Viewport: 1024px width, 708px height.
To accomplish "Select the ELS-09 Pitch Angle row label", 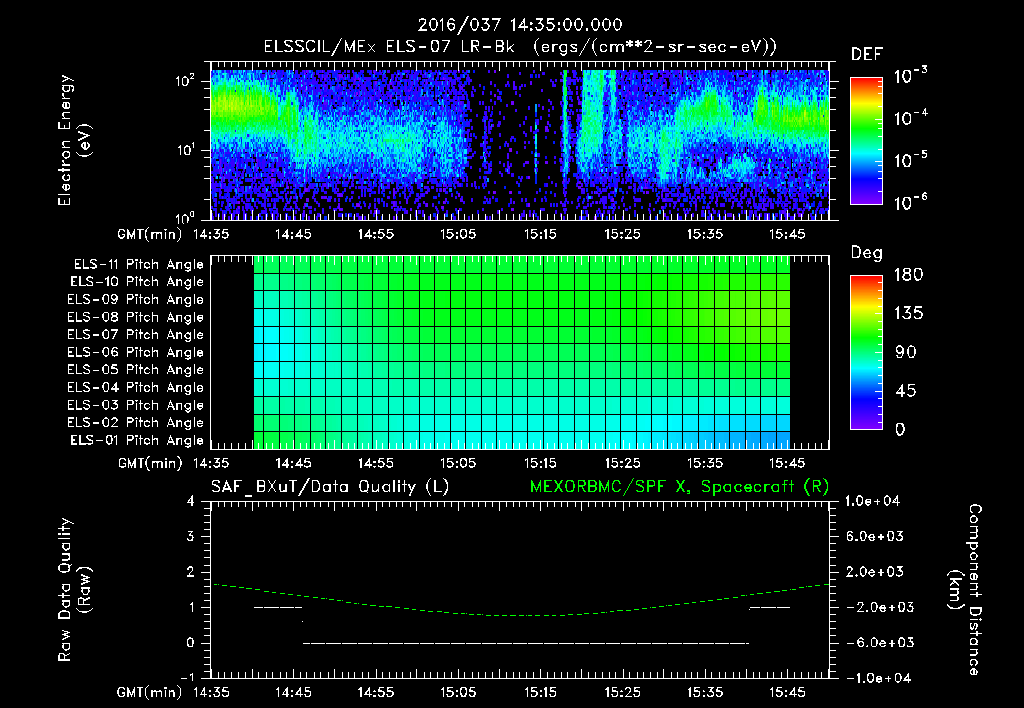I will [135, 300].
